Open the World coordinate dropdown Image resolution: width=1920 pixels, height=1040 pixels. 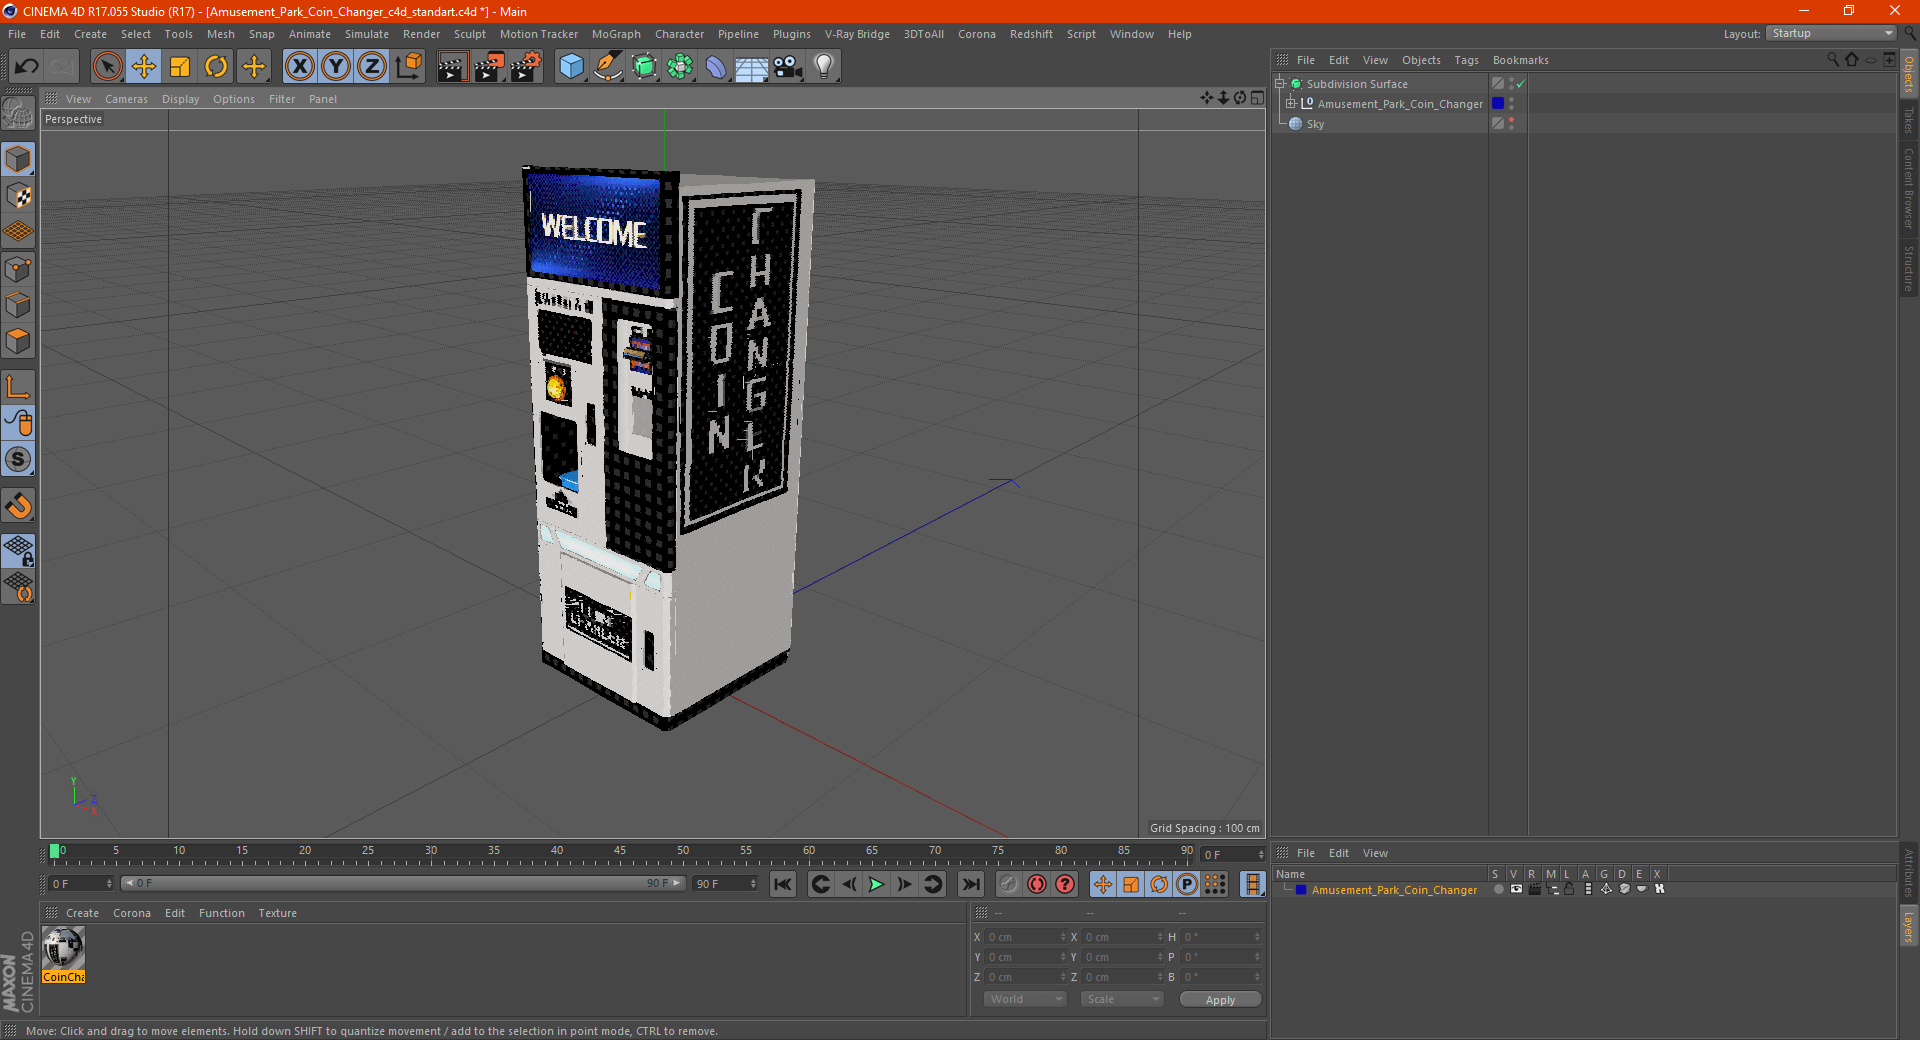coord(1025,999)
